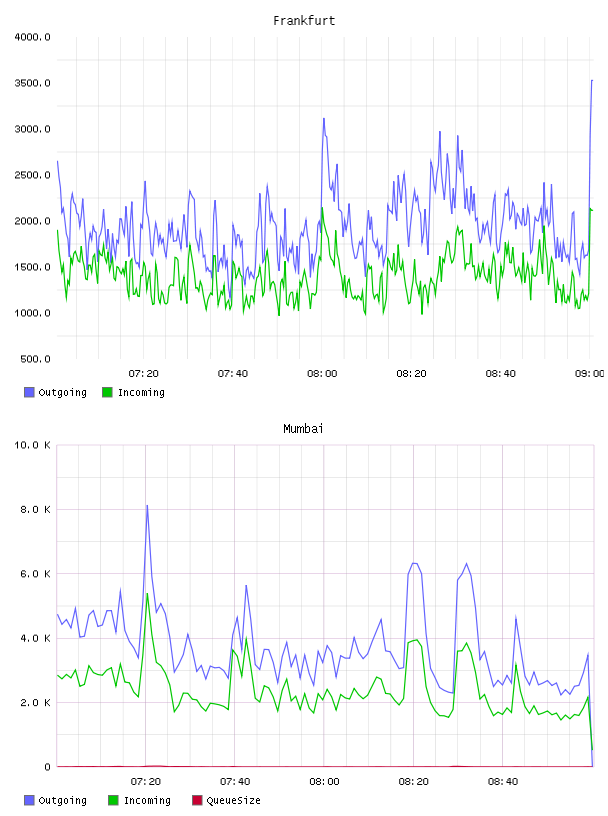Click Mumbai x-axis time 07:40
Viewport: 608px width, 816px height.
point(235,782)
